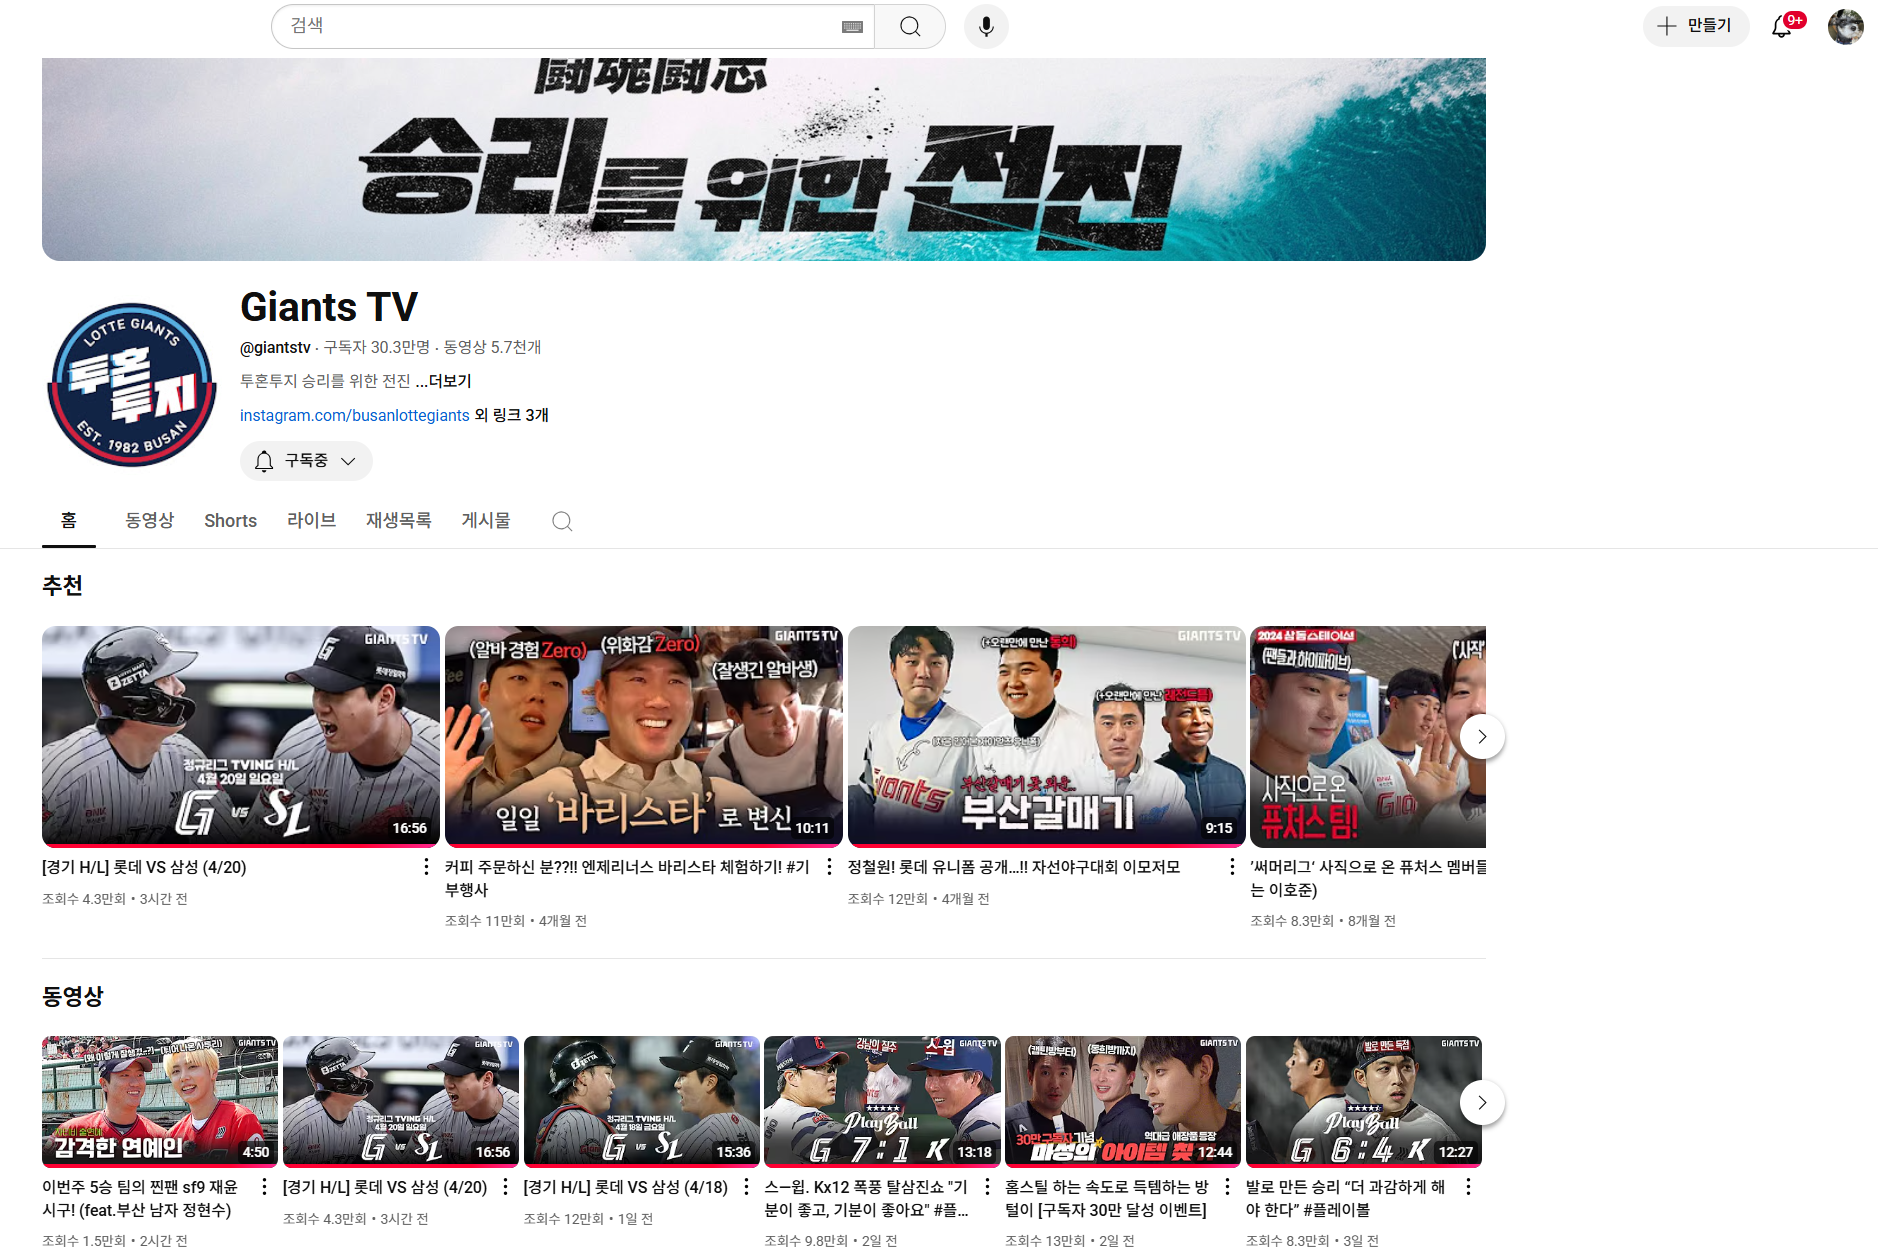Start voice search with microphone icon
The image size is (1878, 1259).
click(986, 26)
